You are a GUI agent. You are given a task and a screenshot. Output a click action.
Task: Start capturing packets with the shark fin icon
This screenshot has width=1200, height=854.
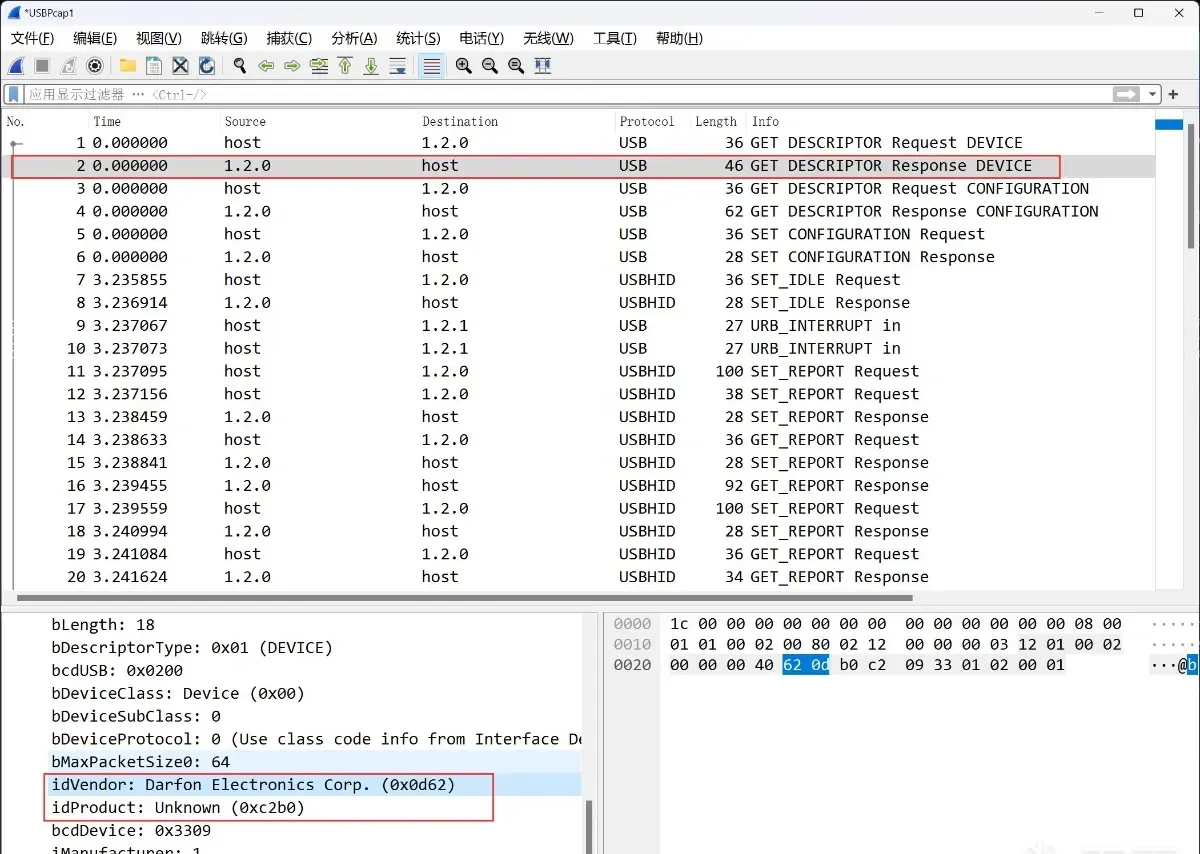16,66
